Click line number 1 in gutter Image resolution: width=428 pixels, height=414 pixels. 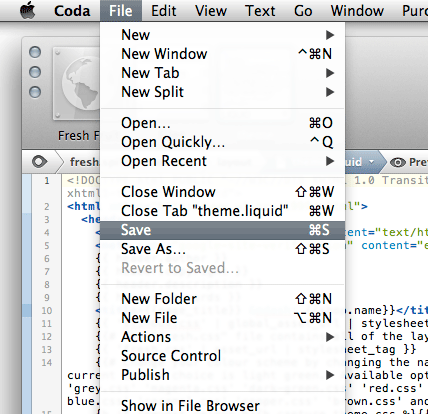coord(47,181)
